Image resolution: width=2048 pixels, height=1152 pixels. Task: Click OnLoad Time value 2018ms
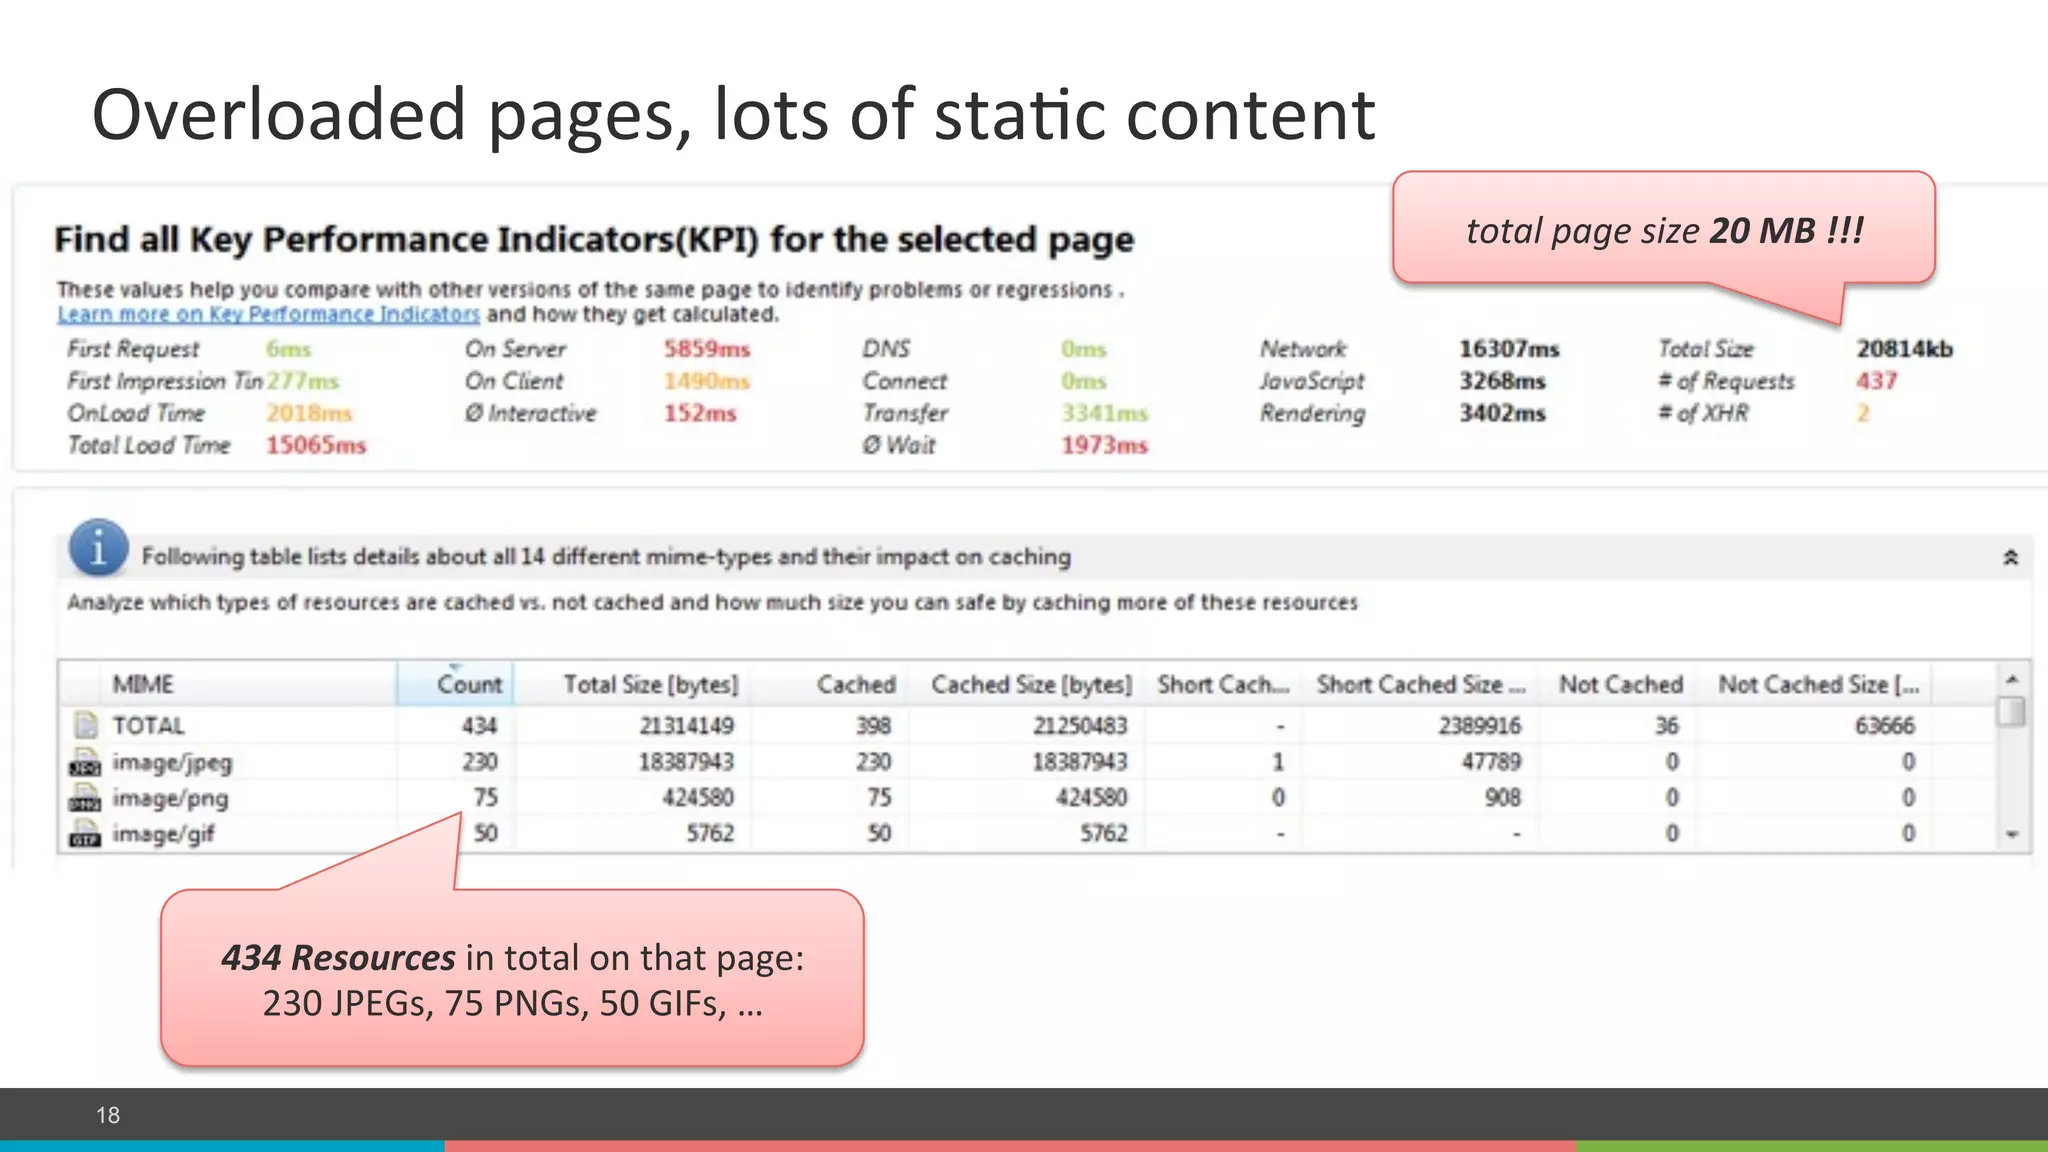click(309, 413)
